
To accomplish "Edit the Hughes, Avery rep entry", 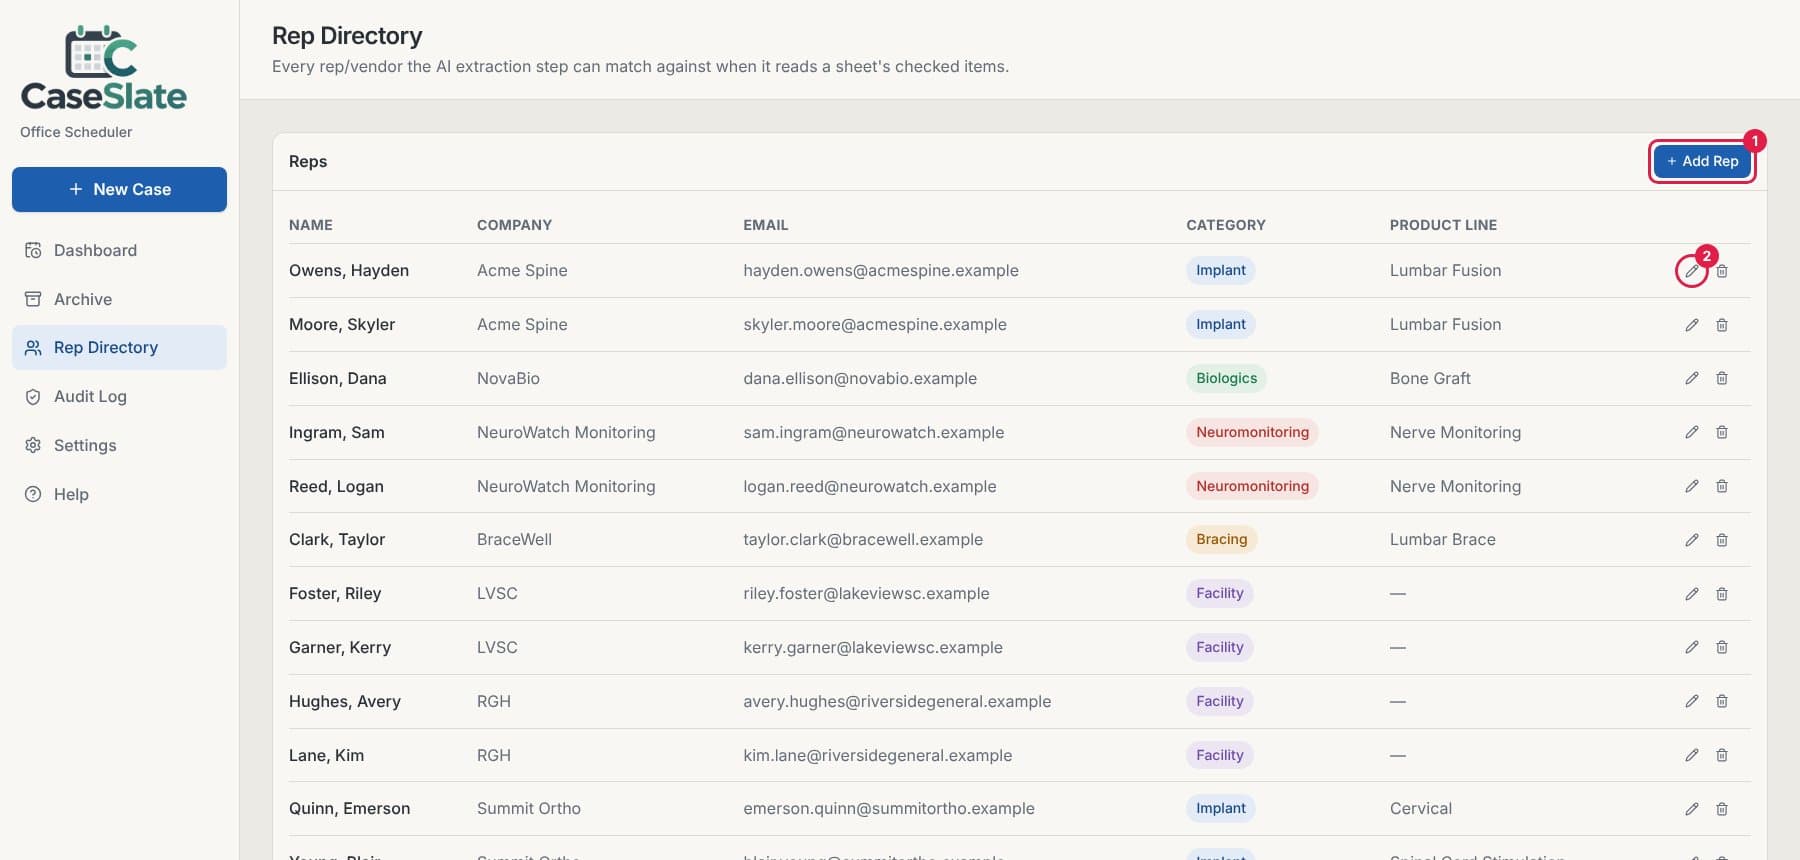I will [x=1691, y=701].
